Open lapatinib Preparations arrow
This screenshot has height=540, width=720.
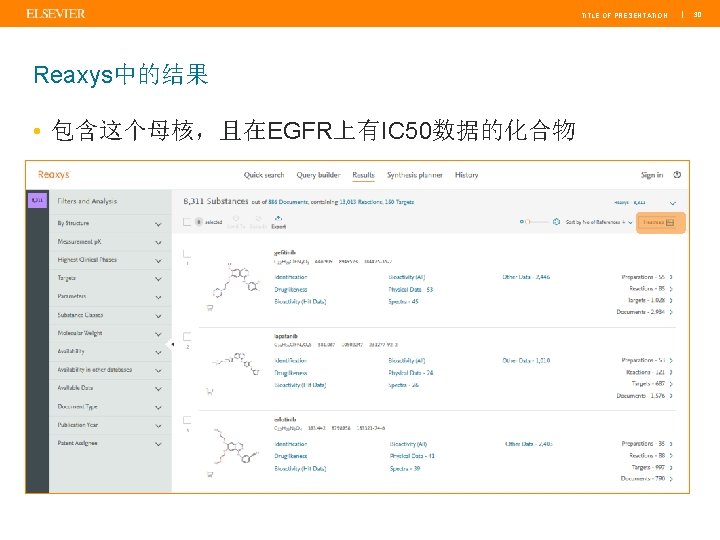[x=671, y=360]
